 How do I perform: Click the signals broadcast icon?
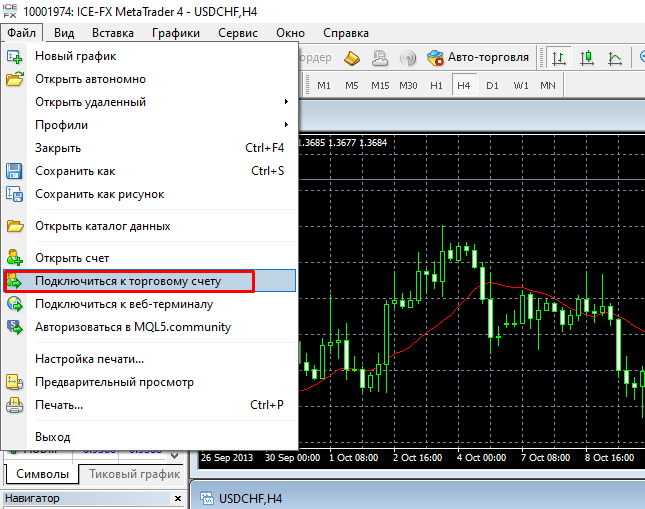(x=408, y=58)
